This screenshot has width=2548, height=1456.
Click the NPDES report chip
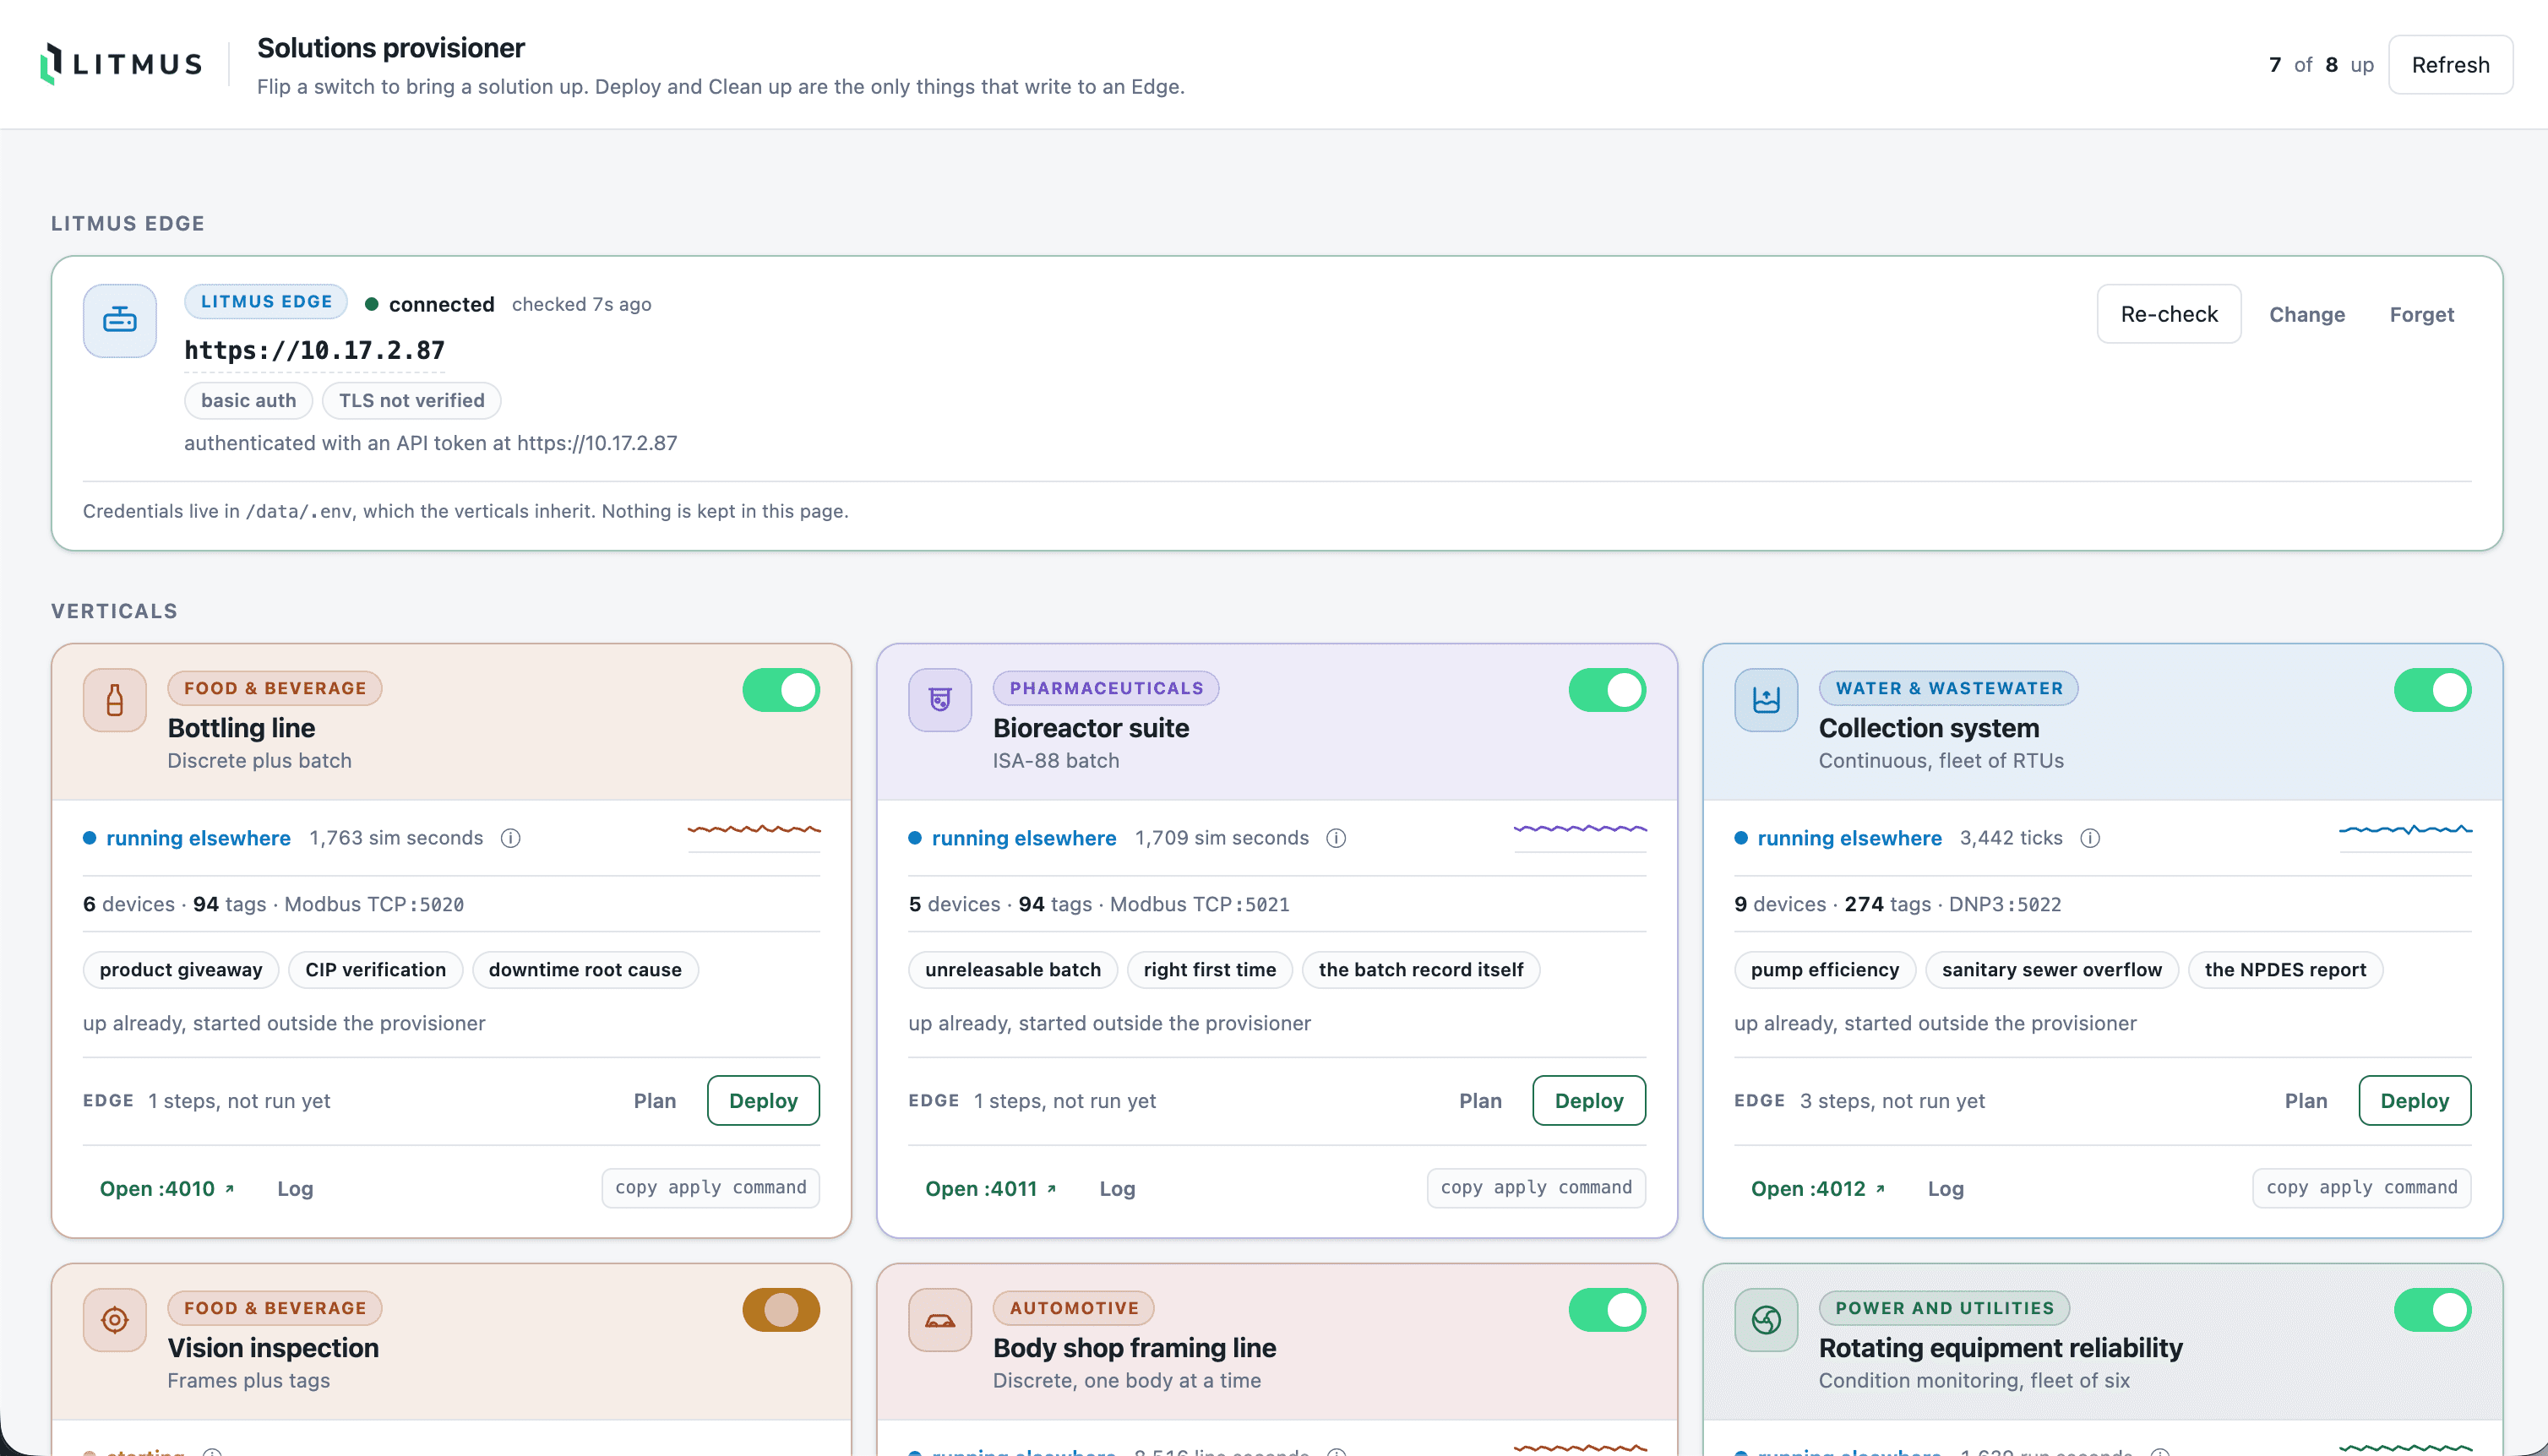pos(2285,969)
